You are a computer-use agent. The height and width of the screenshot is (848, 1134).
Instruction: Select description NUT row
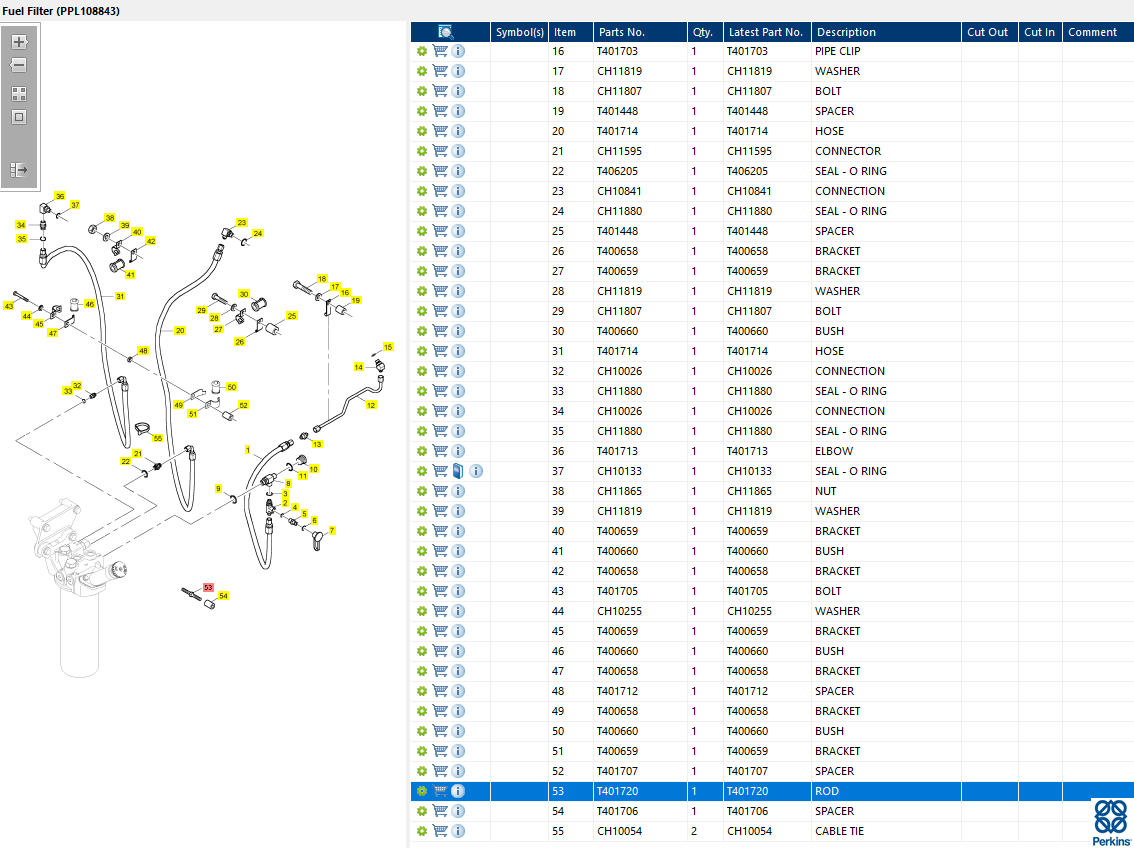tap(825, 491)
